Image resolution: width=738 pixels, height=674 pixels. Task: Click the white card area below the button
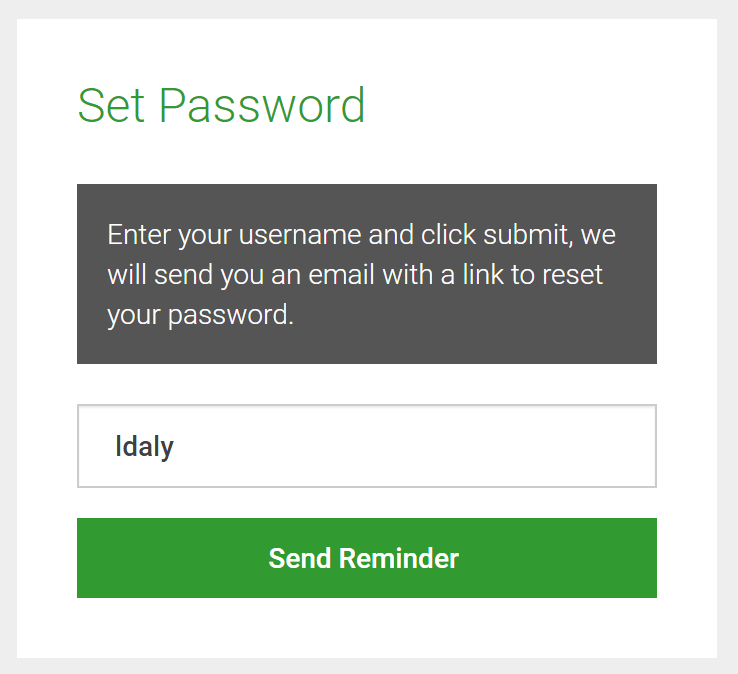point(367,628)
